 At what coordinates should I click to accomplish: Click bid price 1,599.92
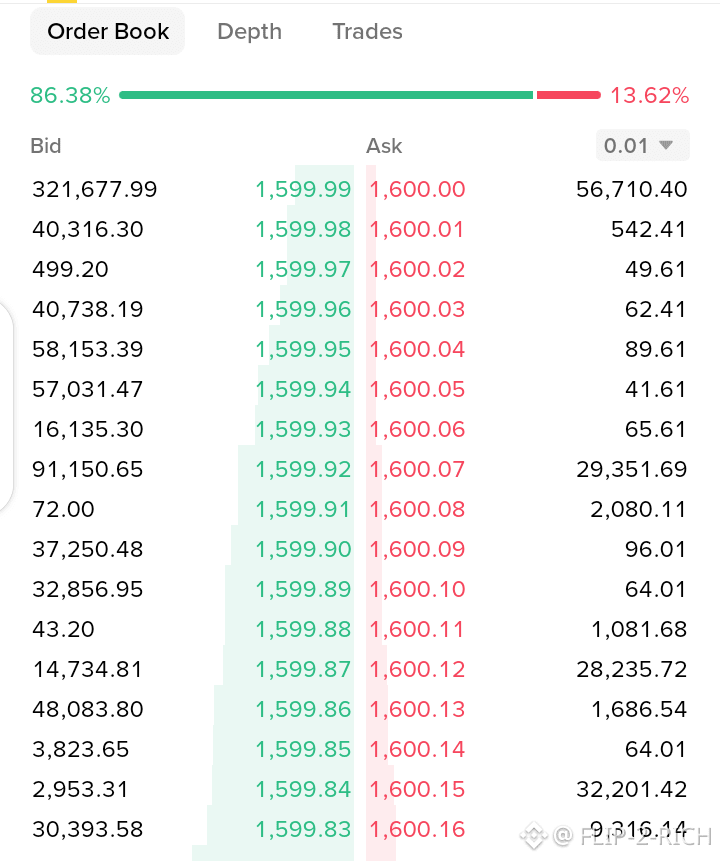(303, 469)
